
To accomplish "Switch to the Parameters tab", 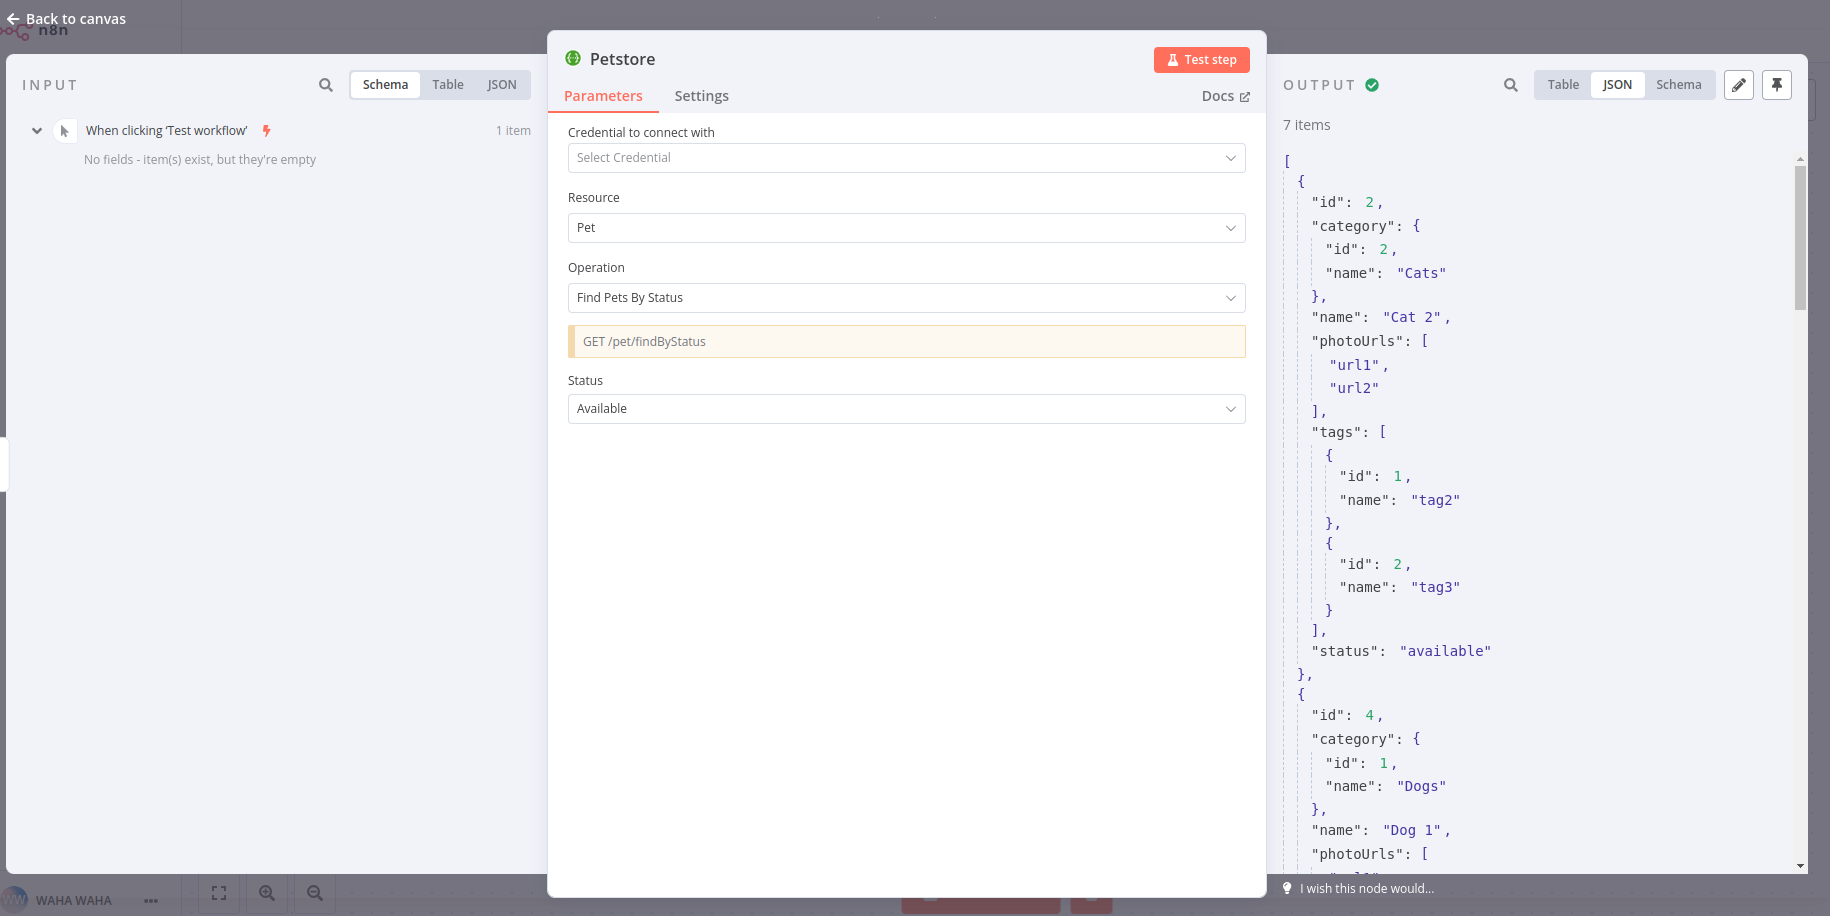I will (x=603, y=96).
